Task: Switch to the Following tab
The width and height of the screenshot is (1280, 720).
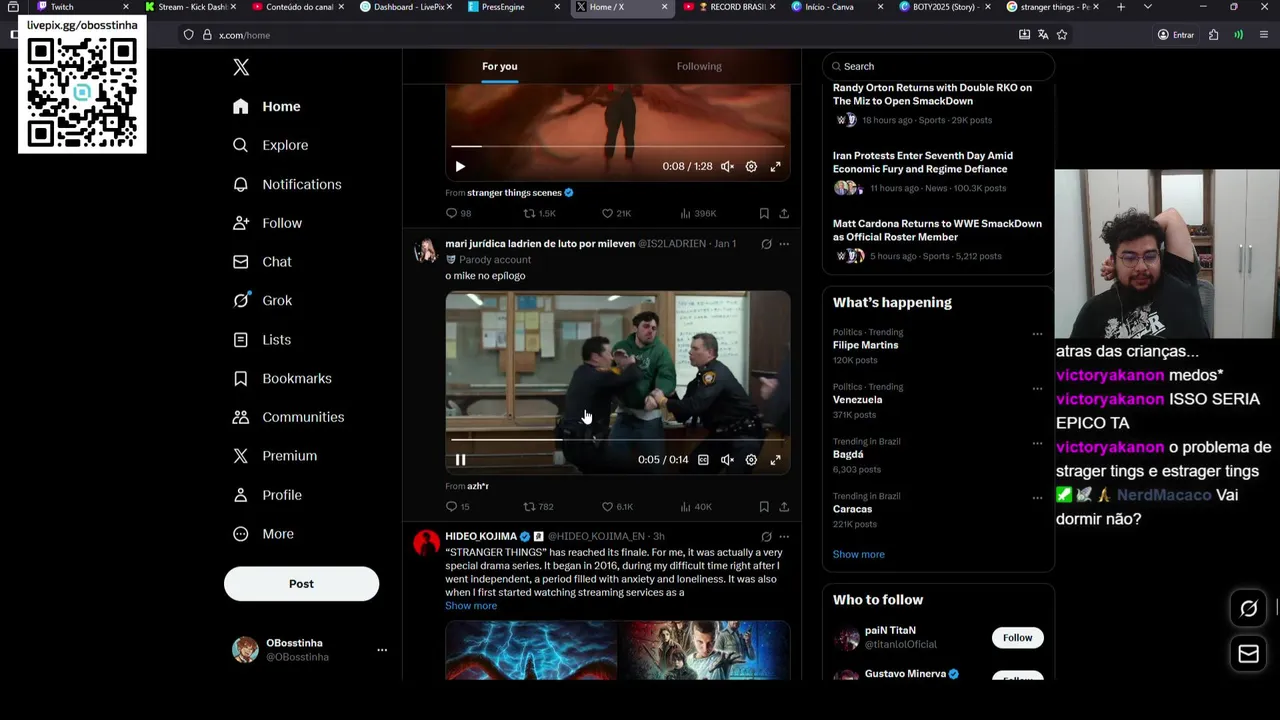Action: (x=699, y=66)
